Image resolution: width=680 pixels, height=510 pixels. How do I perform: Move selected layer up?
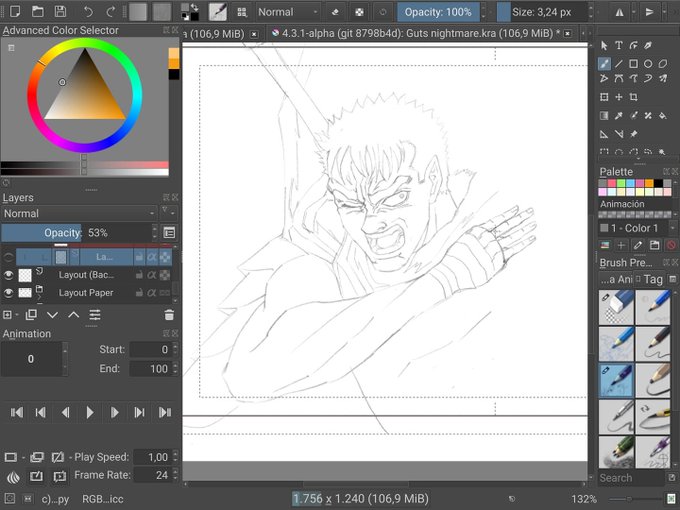pyautogui.click(x=74, y=315)
